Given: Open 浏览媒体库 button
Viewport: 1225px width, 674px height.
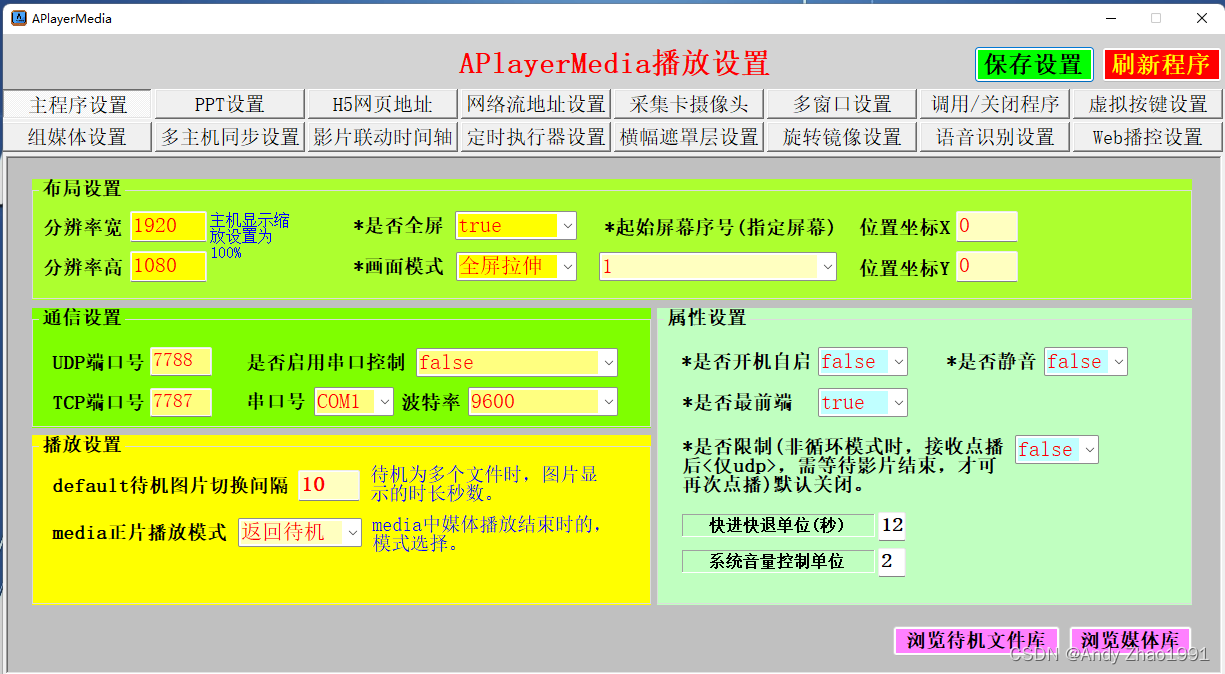Looking at the screenshot, I should 1130,641.
